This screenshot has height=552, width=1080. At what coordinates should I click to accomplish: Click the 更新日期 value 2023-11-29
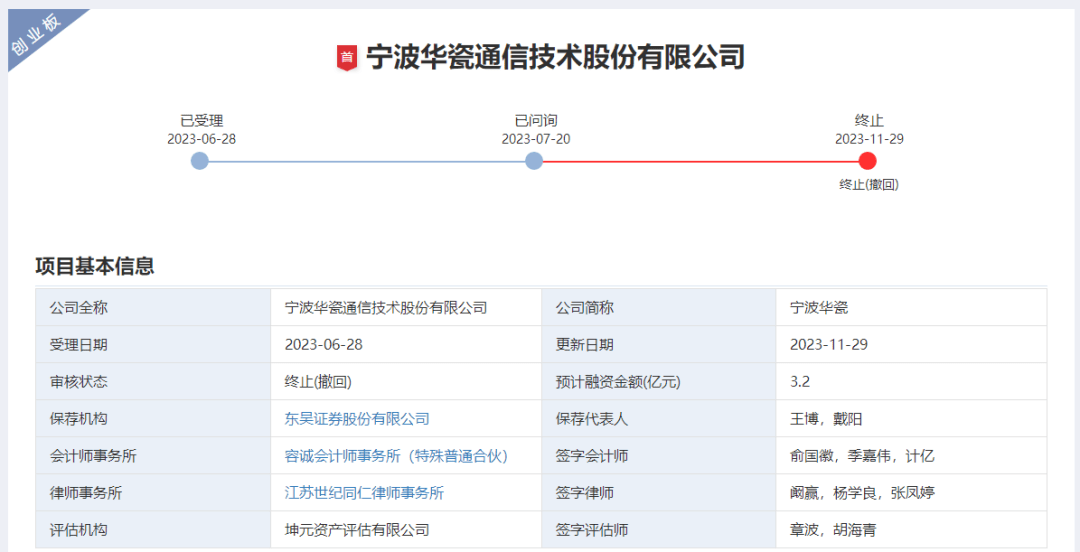click(829, 345)
